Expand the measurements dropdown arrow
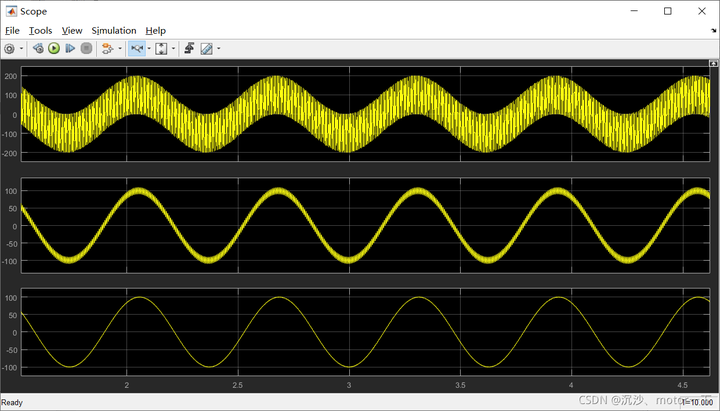The image size is (720, 411). click(218, 48)
